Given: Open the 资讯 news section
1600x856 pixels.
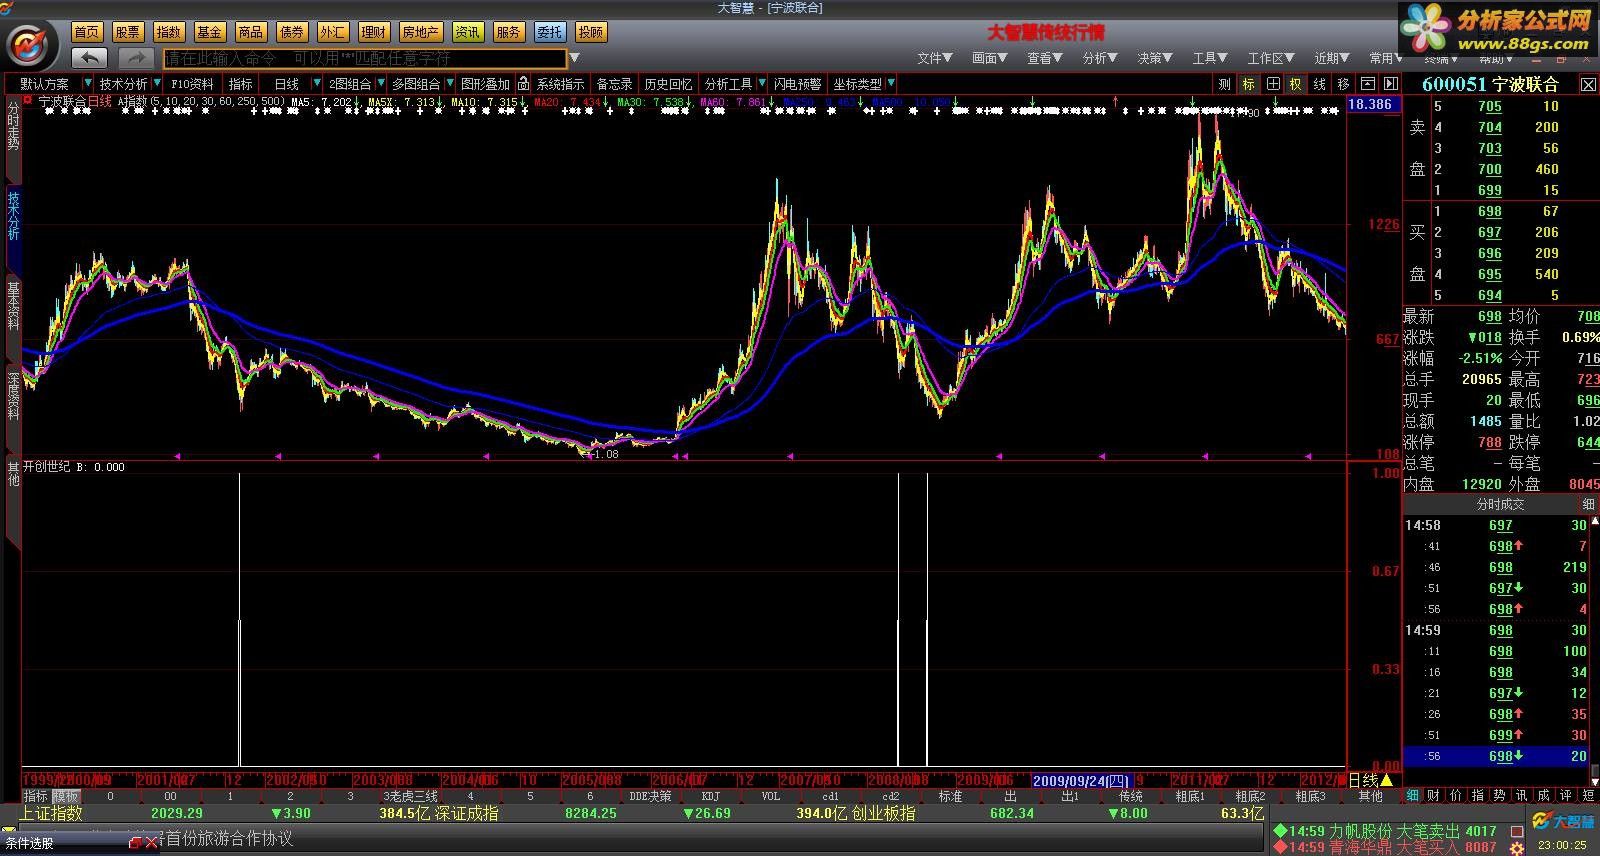Looking at the screenshot, I should (x=467, y=32).
